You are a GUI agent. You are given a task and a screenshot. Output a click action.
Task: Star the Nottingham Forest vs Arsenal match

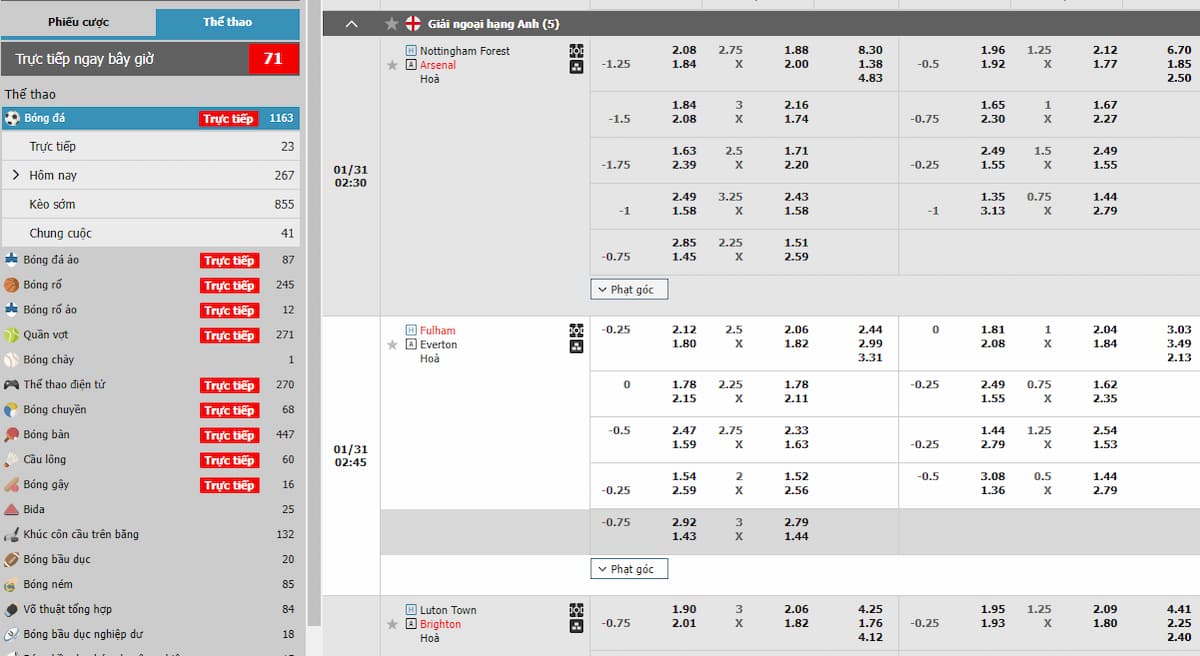[x=393, y=65]
